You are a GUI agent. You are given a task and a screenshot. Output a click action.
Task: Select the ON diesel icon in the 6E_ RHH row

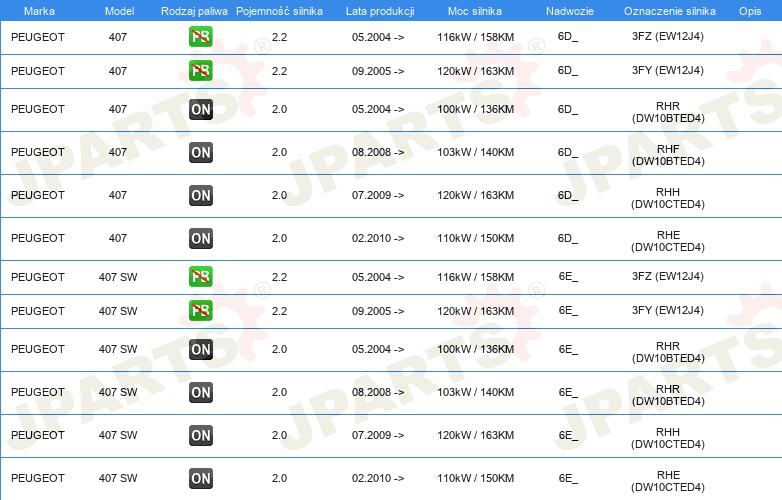pos(200,435)
